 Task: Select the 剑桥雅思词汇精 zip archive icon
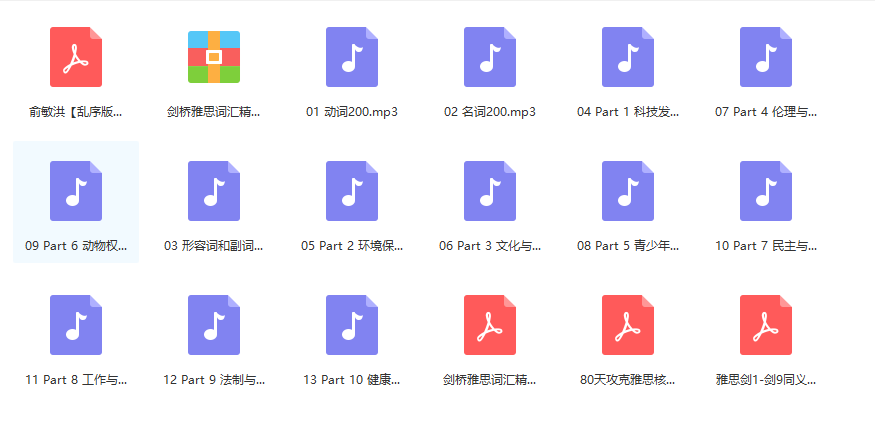[214, 57]
